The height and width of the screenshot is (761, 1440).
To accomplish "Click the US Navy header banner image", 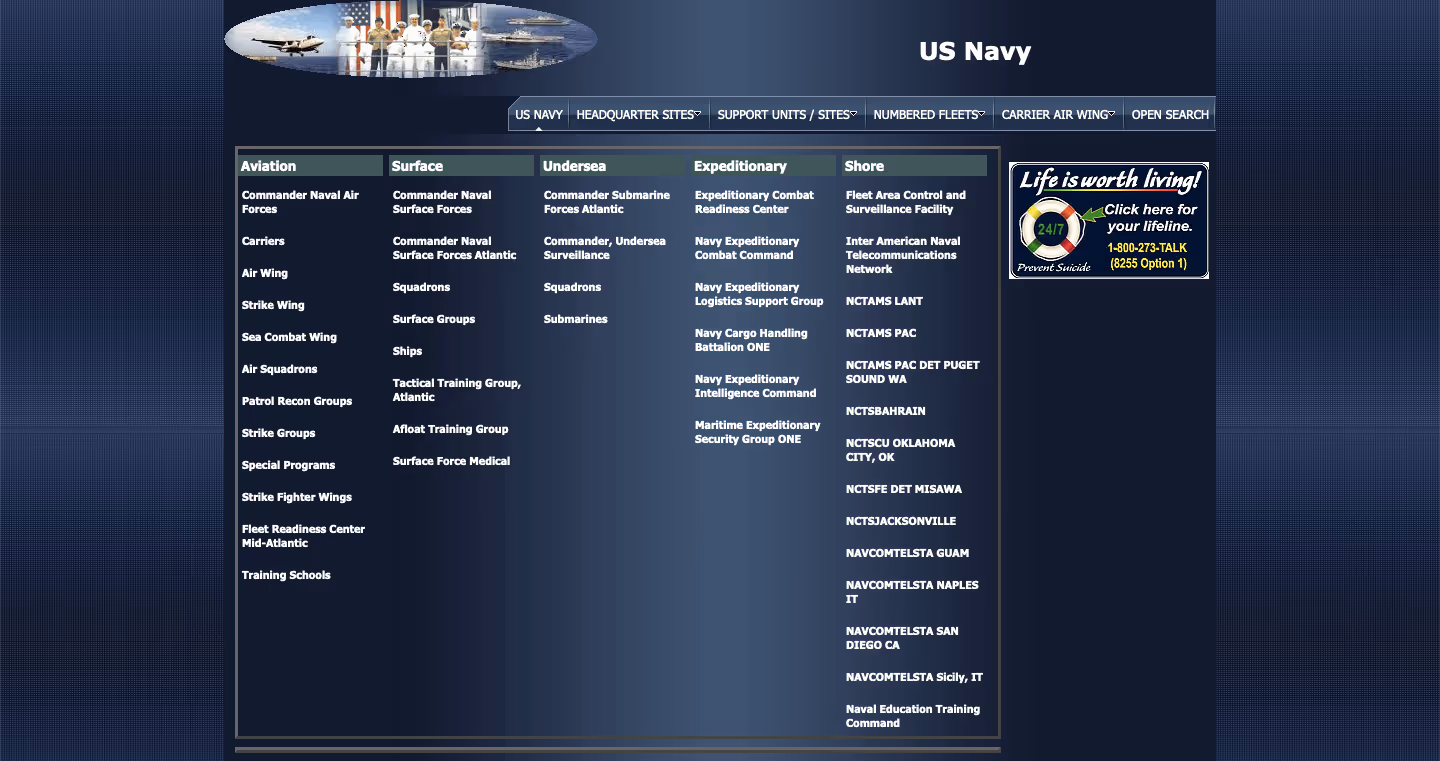I will (x=411, y=40).
